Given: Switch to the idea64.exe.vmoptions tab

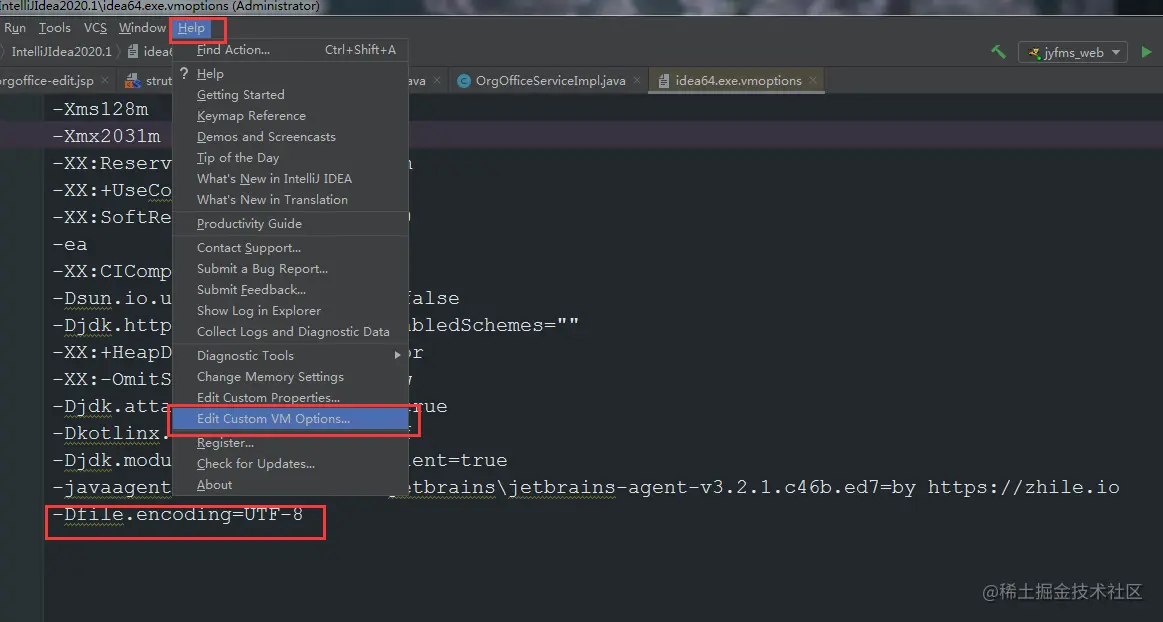Looking at the screenshot, I should pos(738,81).
